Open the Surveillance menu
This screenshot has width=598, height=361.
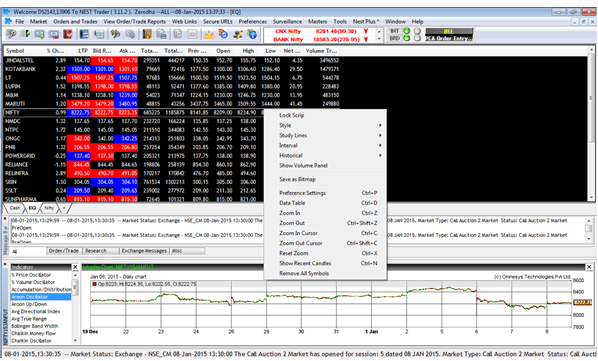tap(287, 21)
